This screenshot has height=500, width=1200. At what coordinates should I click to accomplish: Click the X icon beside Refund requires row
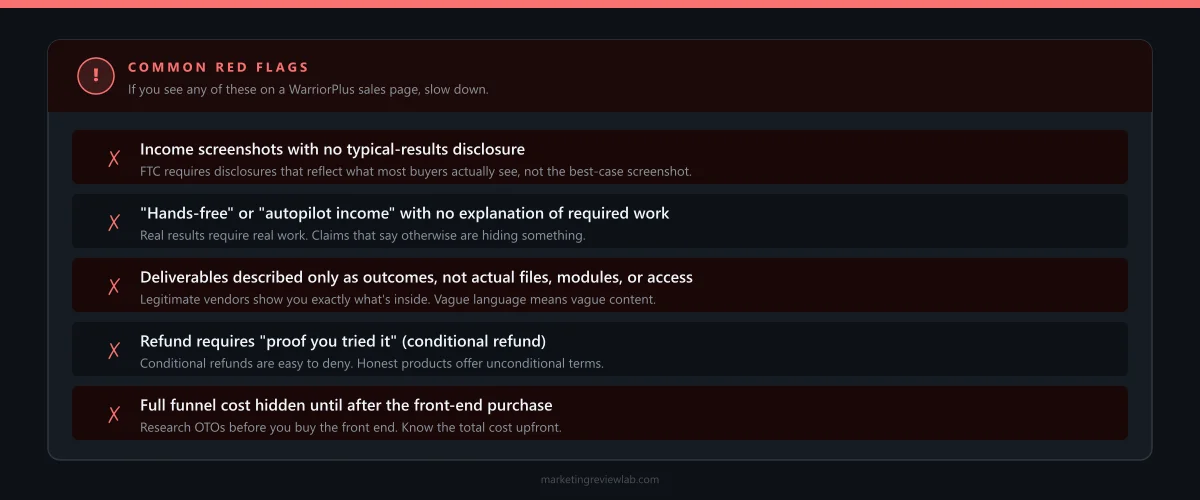pos(114,350)
